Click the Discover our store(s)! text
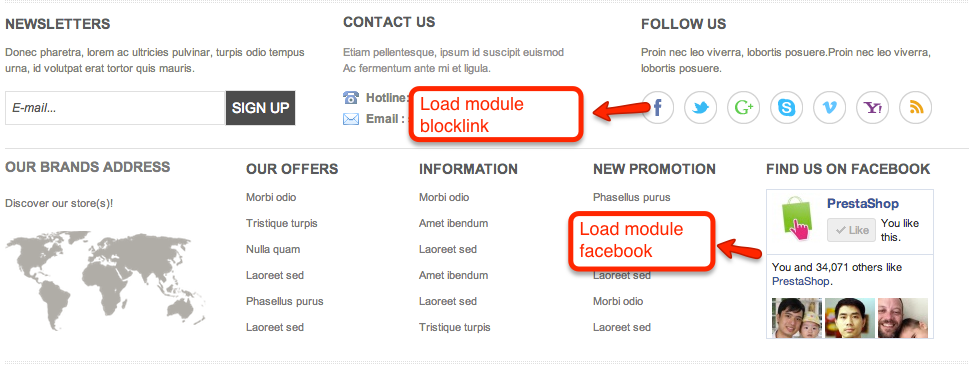This screenshot has width=975, height=383. tap(59, 203)
